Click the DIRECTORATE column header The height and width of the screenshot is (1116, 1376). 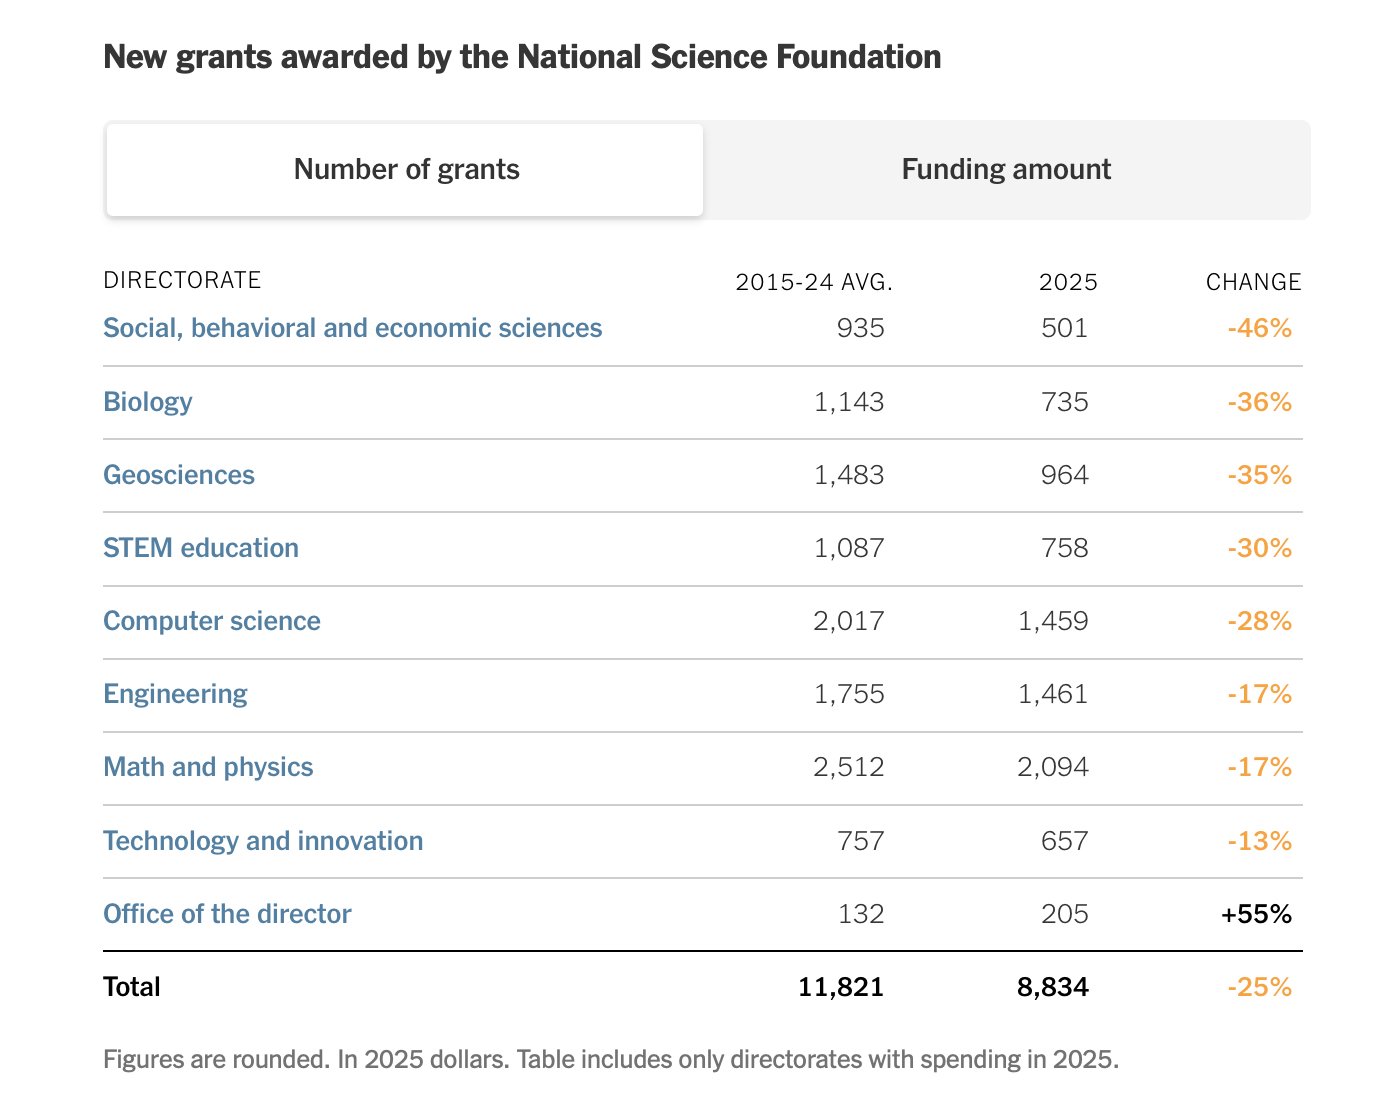point(182,280)
